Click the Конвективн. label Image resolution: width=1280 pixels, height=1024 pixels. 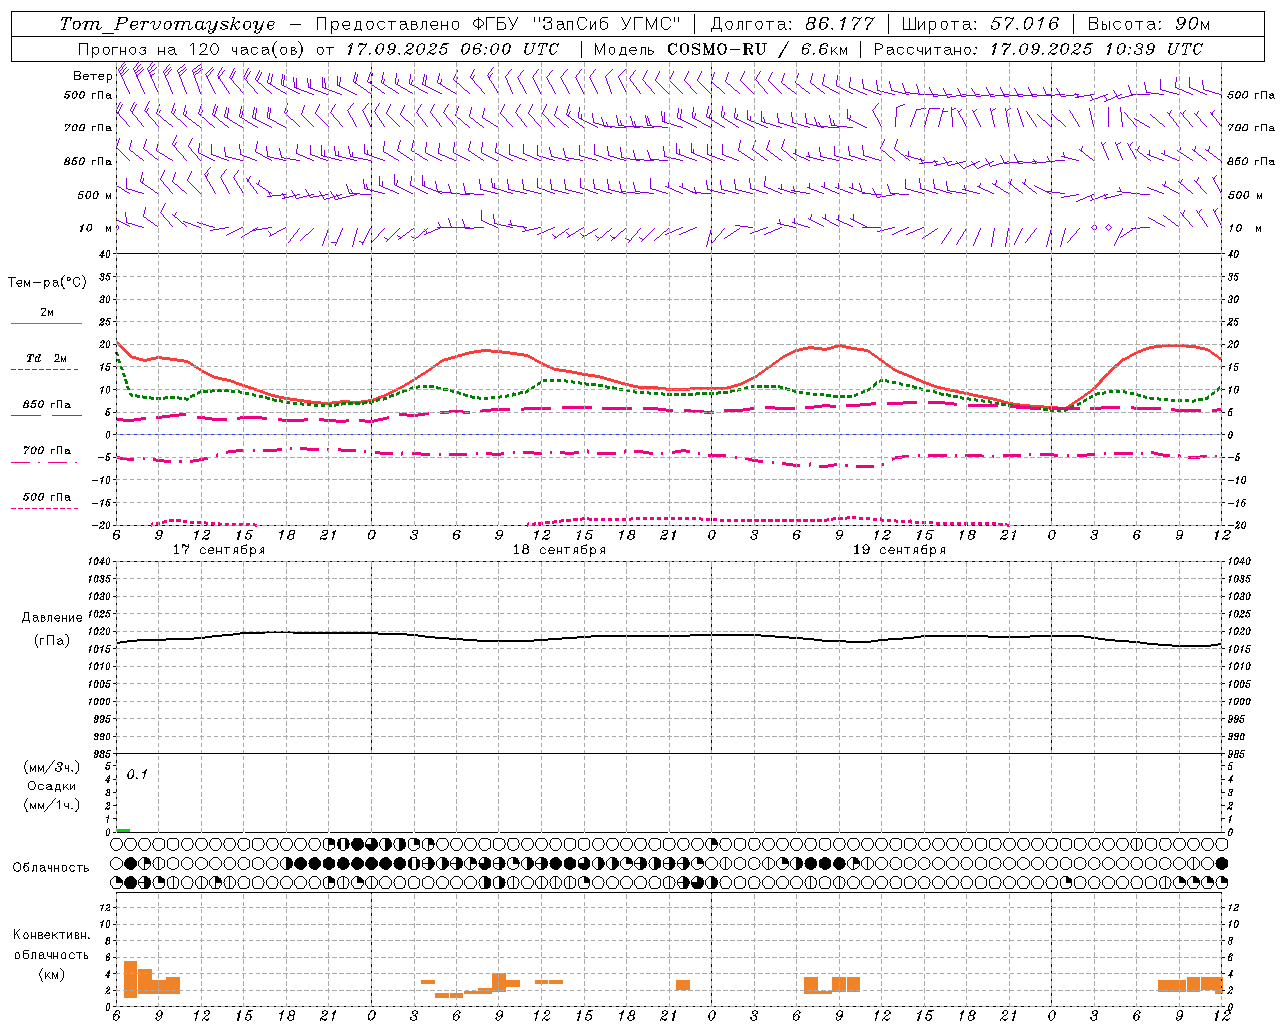pyautogui.click(x=51, y=935)
